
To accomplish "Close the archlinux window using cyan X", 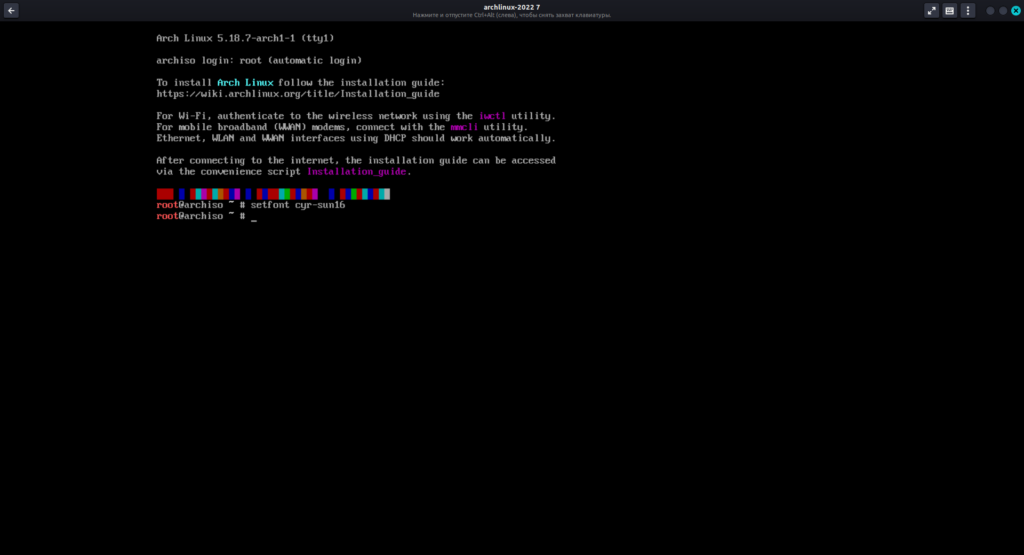I will [1016, 10].
